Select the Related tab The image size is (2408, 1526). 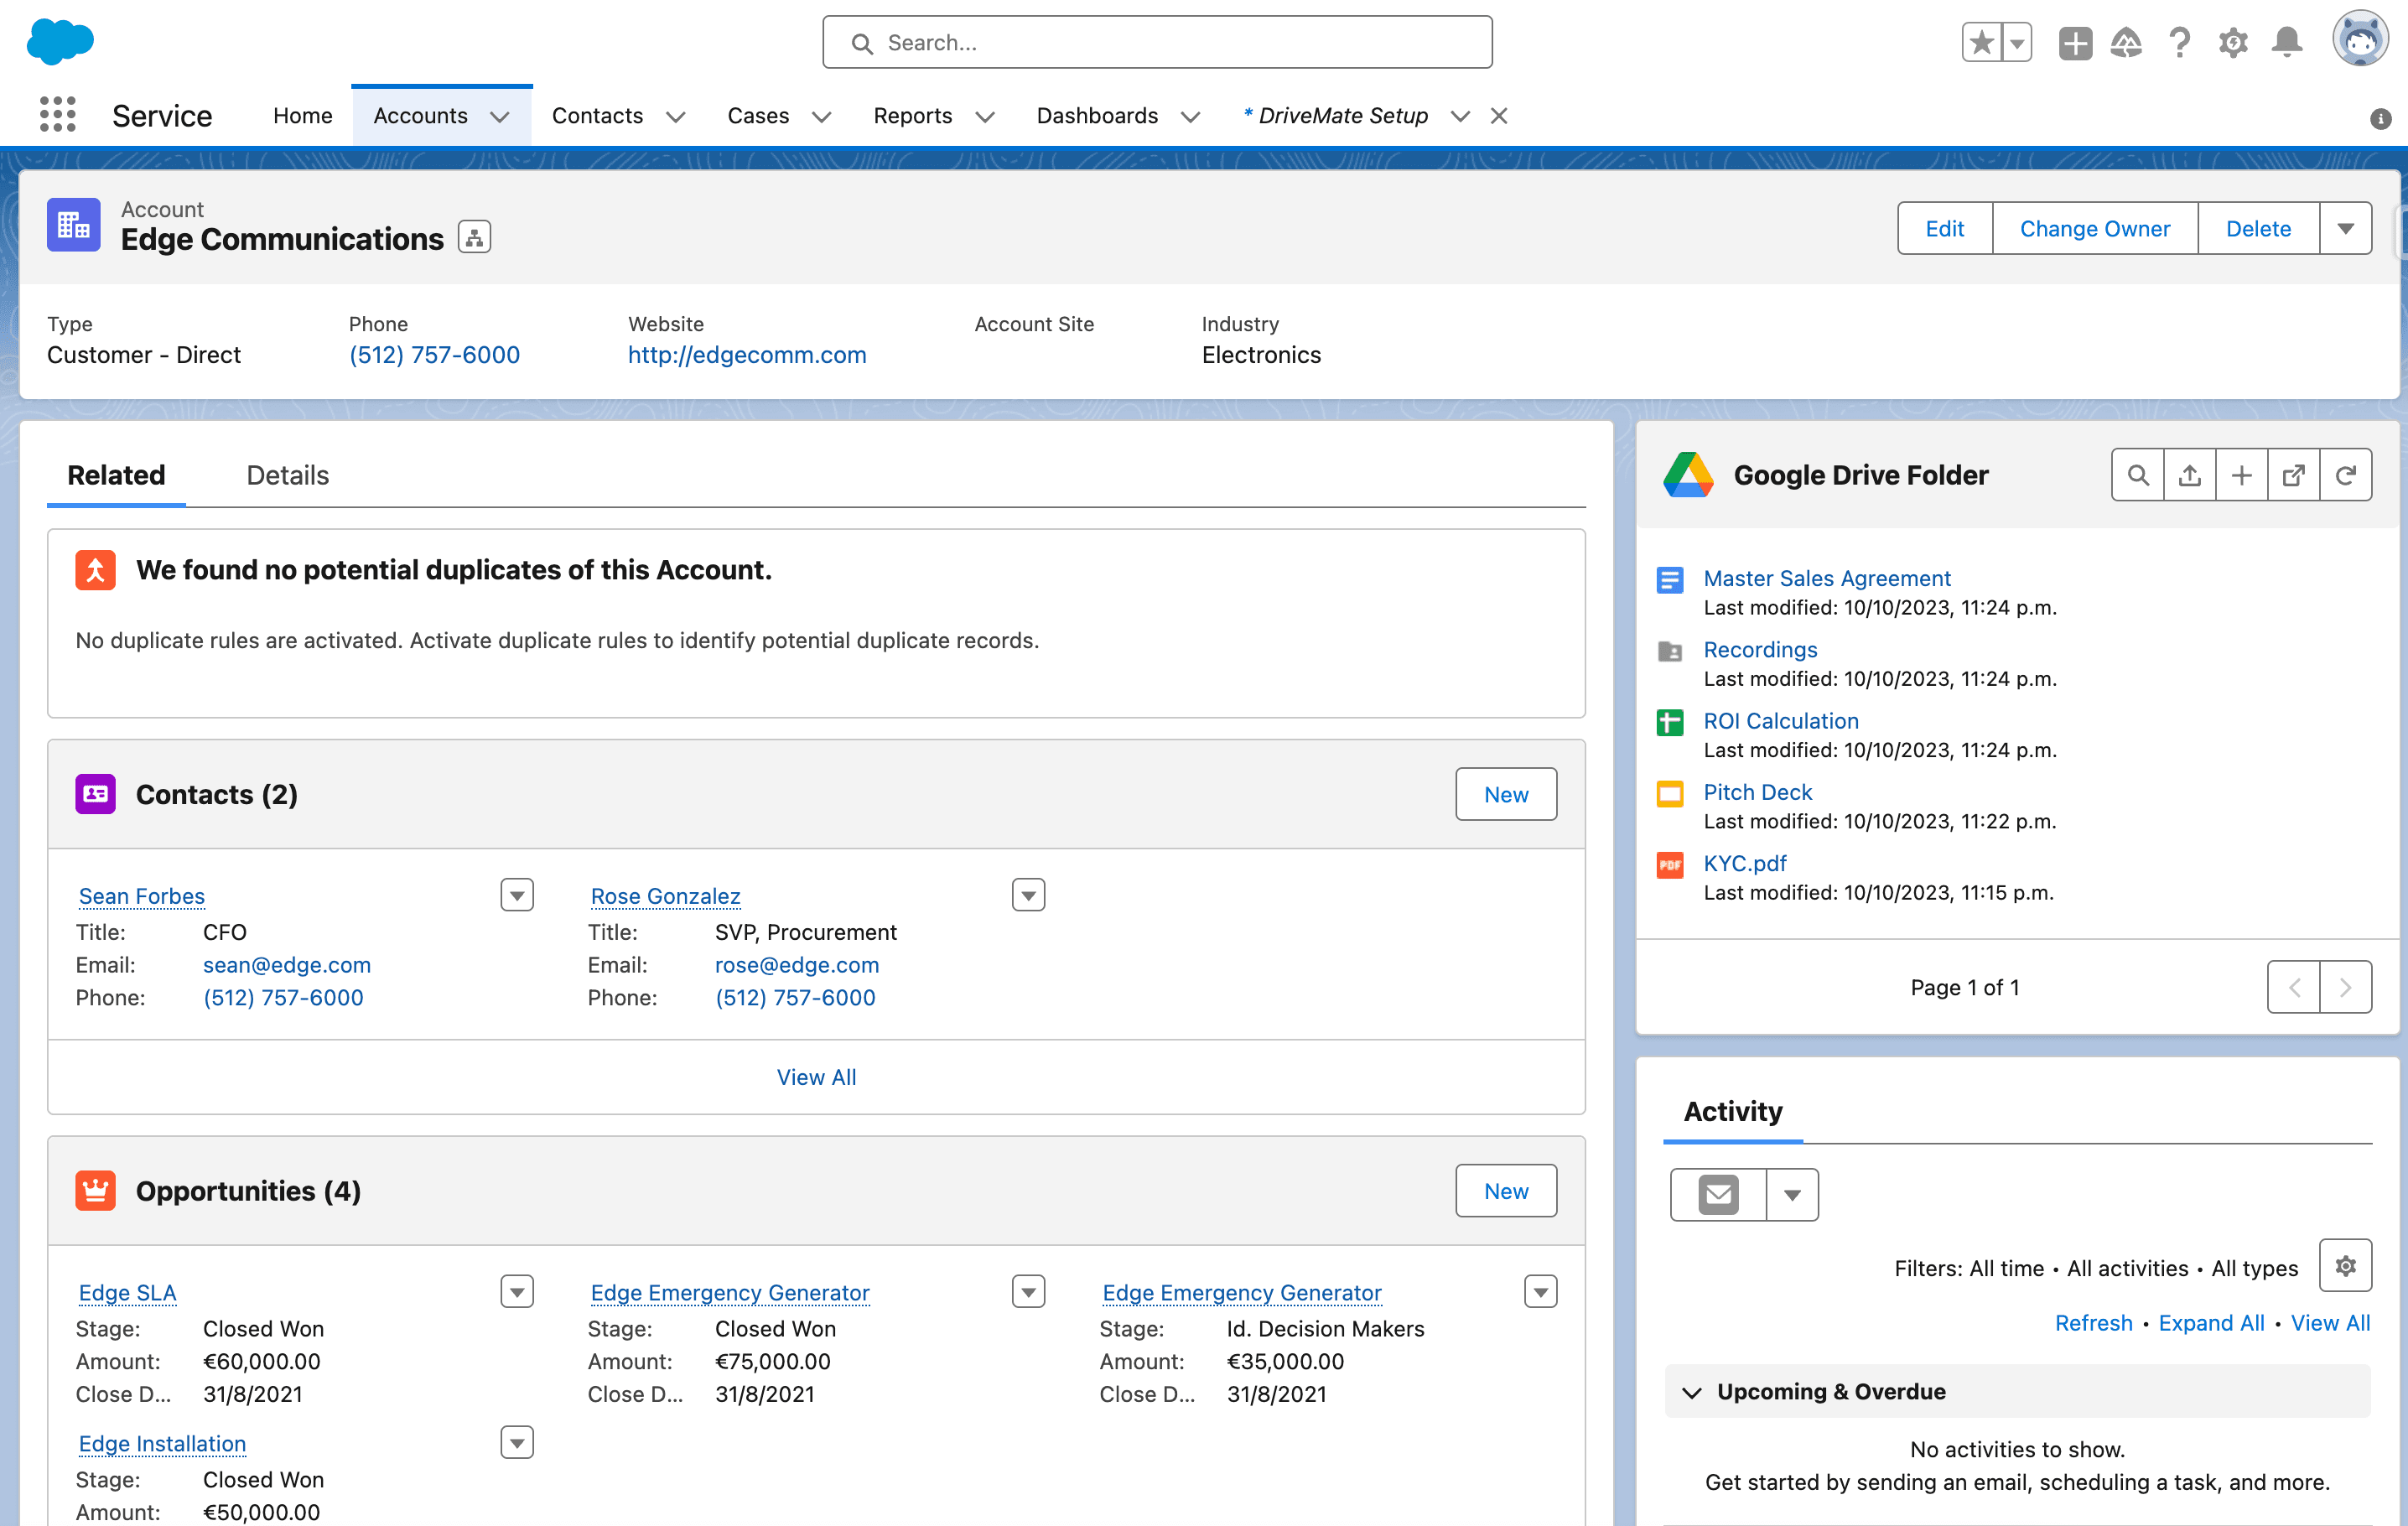click(x=116, y=475)
